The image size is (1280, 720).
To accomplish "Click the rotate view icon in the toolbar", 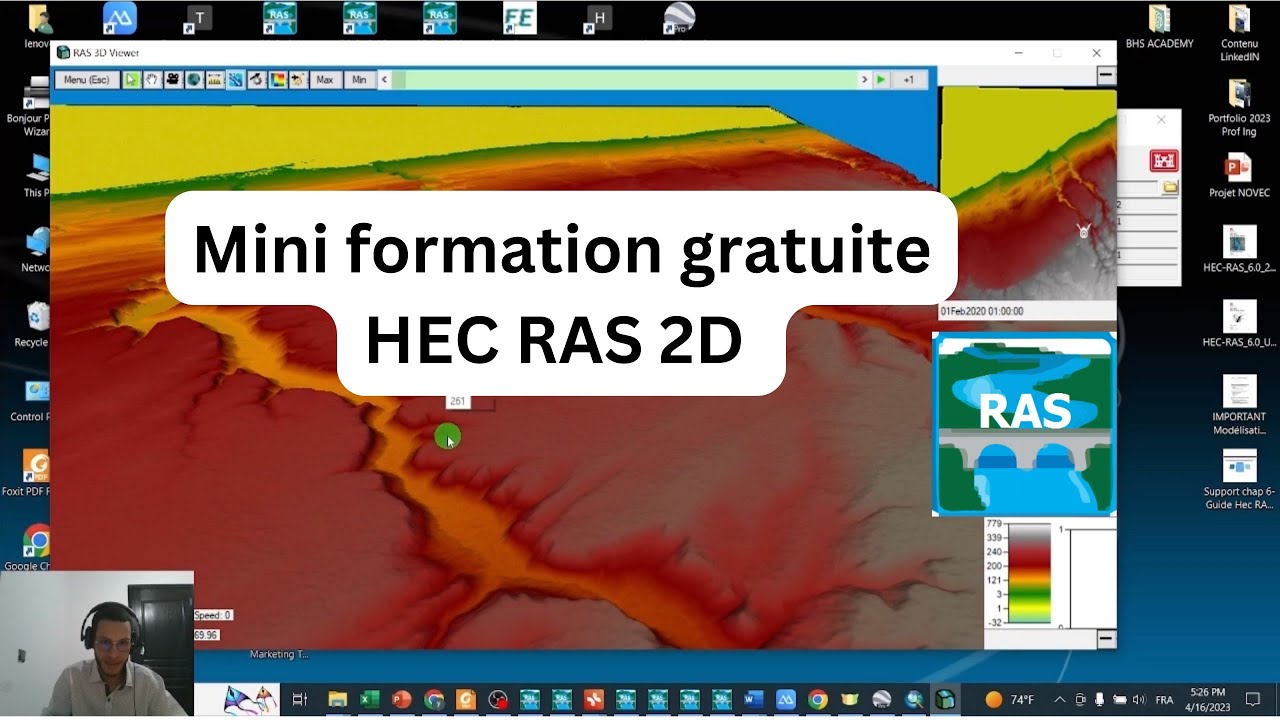I will [x=257, y=79].
